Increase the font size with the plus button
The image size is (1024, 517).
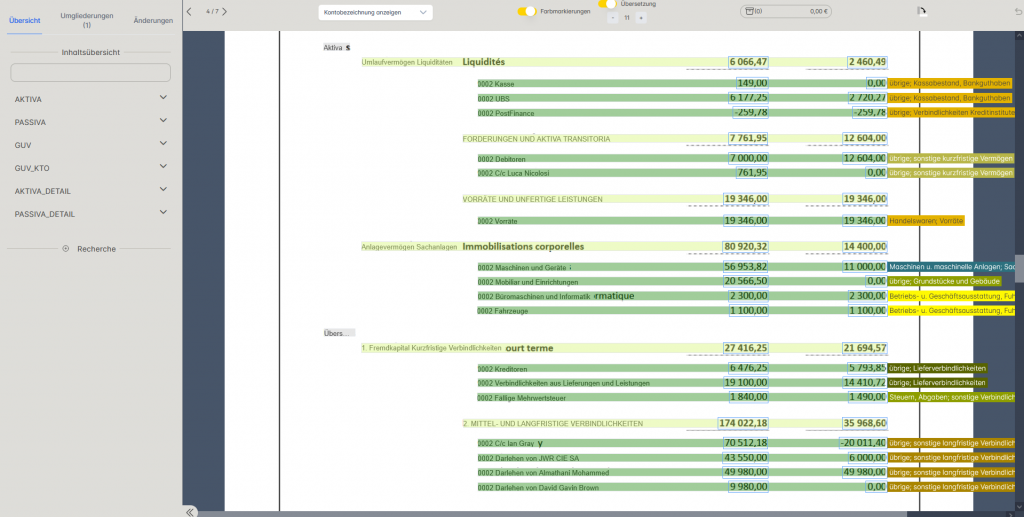click(641, 18)
